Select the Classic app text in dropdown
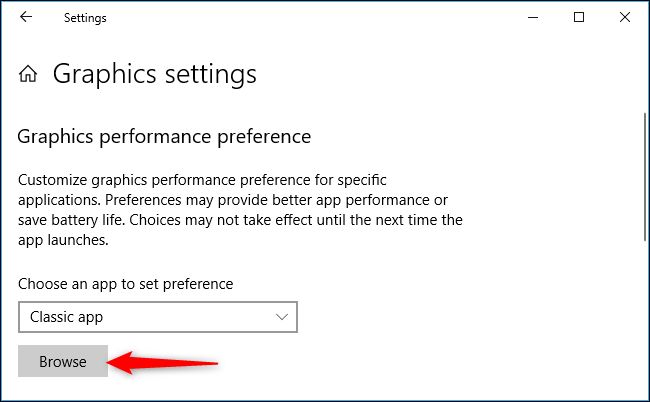Screen dimensions: 650x402 tap(66, 317)
